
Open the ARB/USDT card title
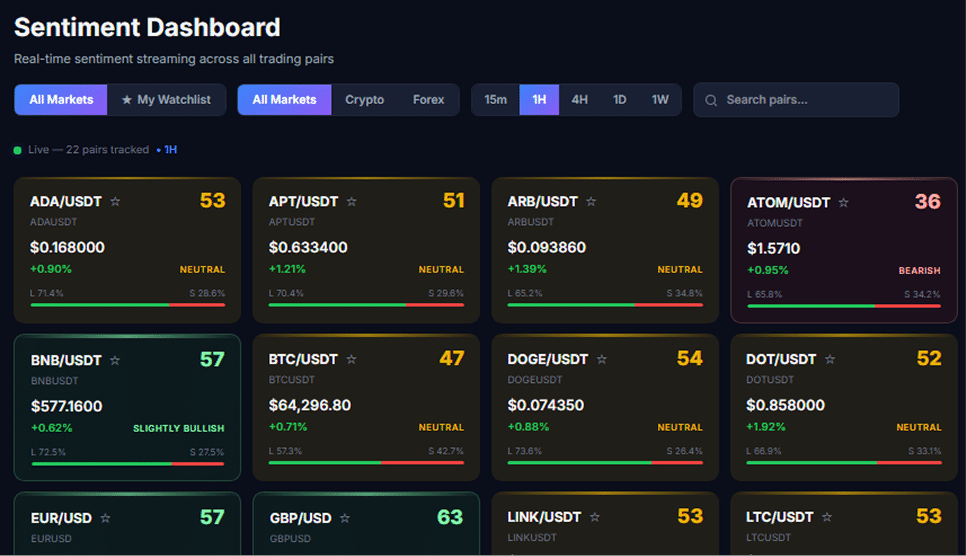click(x=542, y=202)
